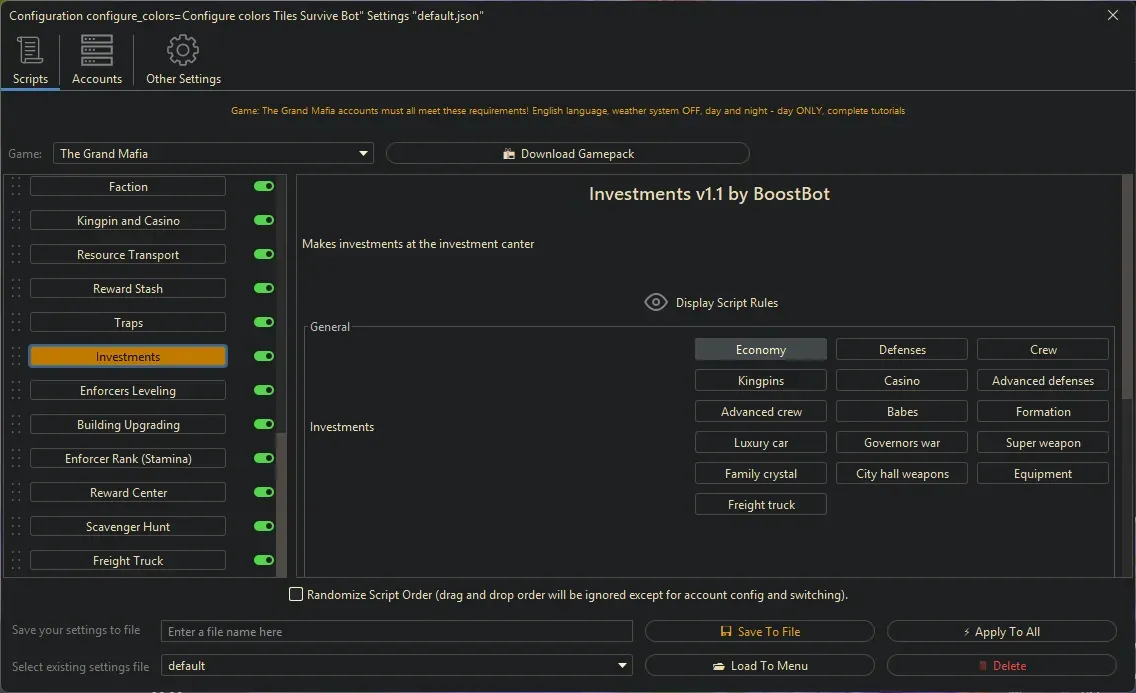This screenshot has height=693, width=1136.
Task: Toggle Building Upgrading script off
Action: 264,424
